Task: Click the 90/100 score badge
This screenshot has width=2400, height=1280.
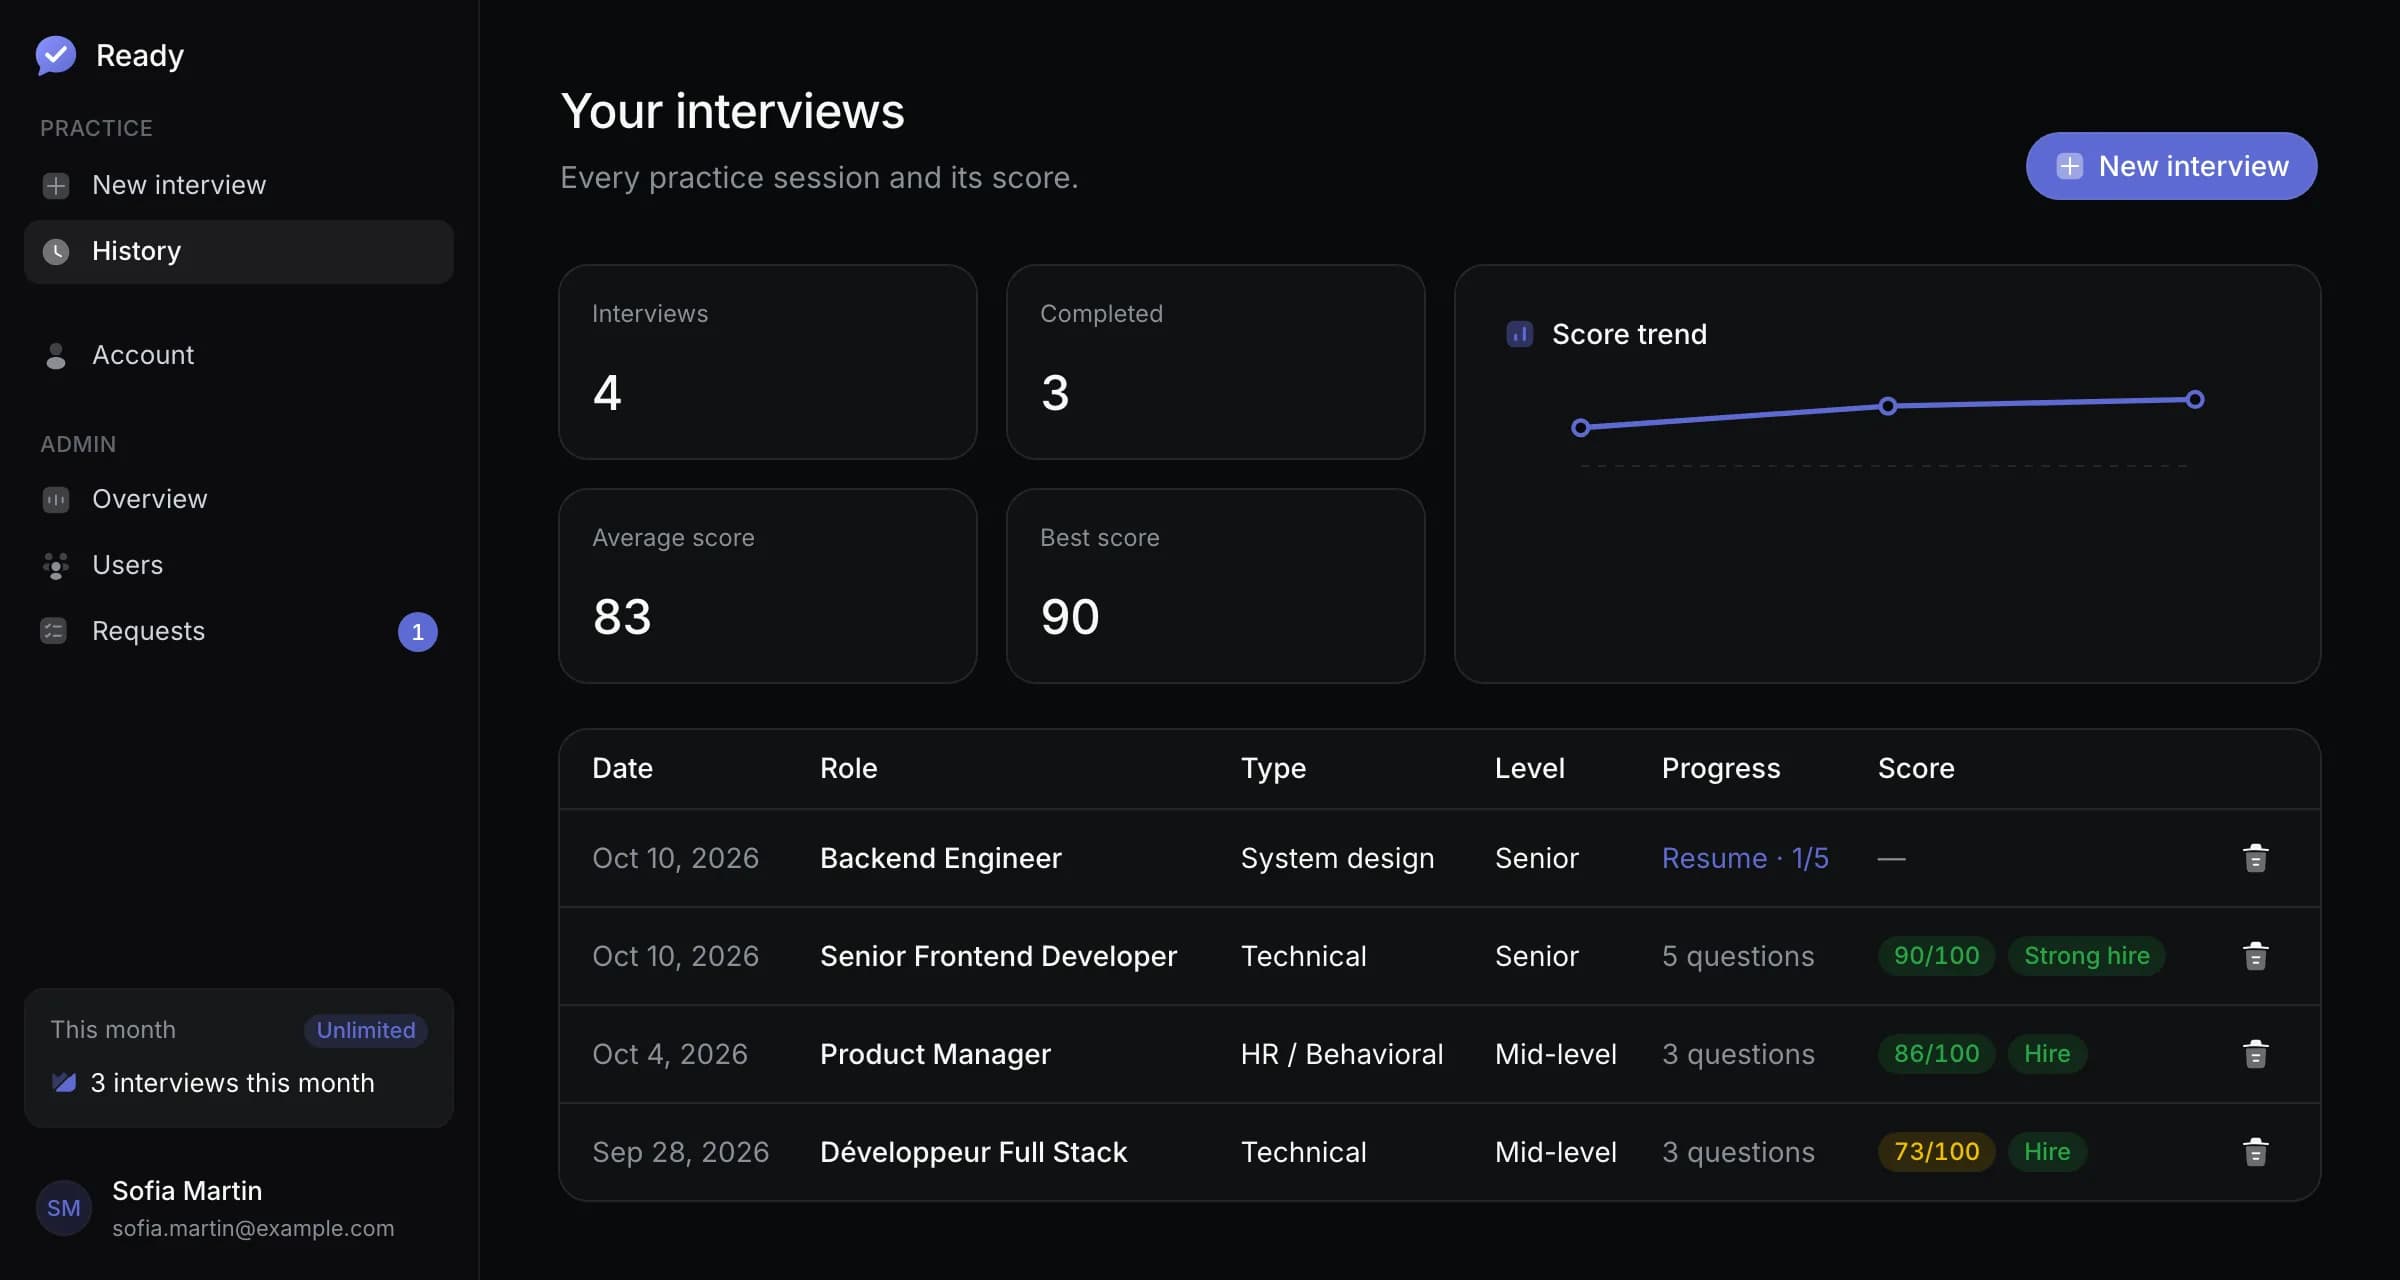Action: 1936,956
